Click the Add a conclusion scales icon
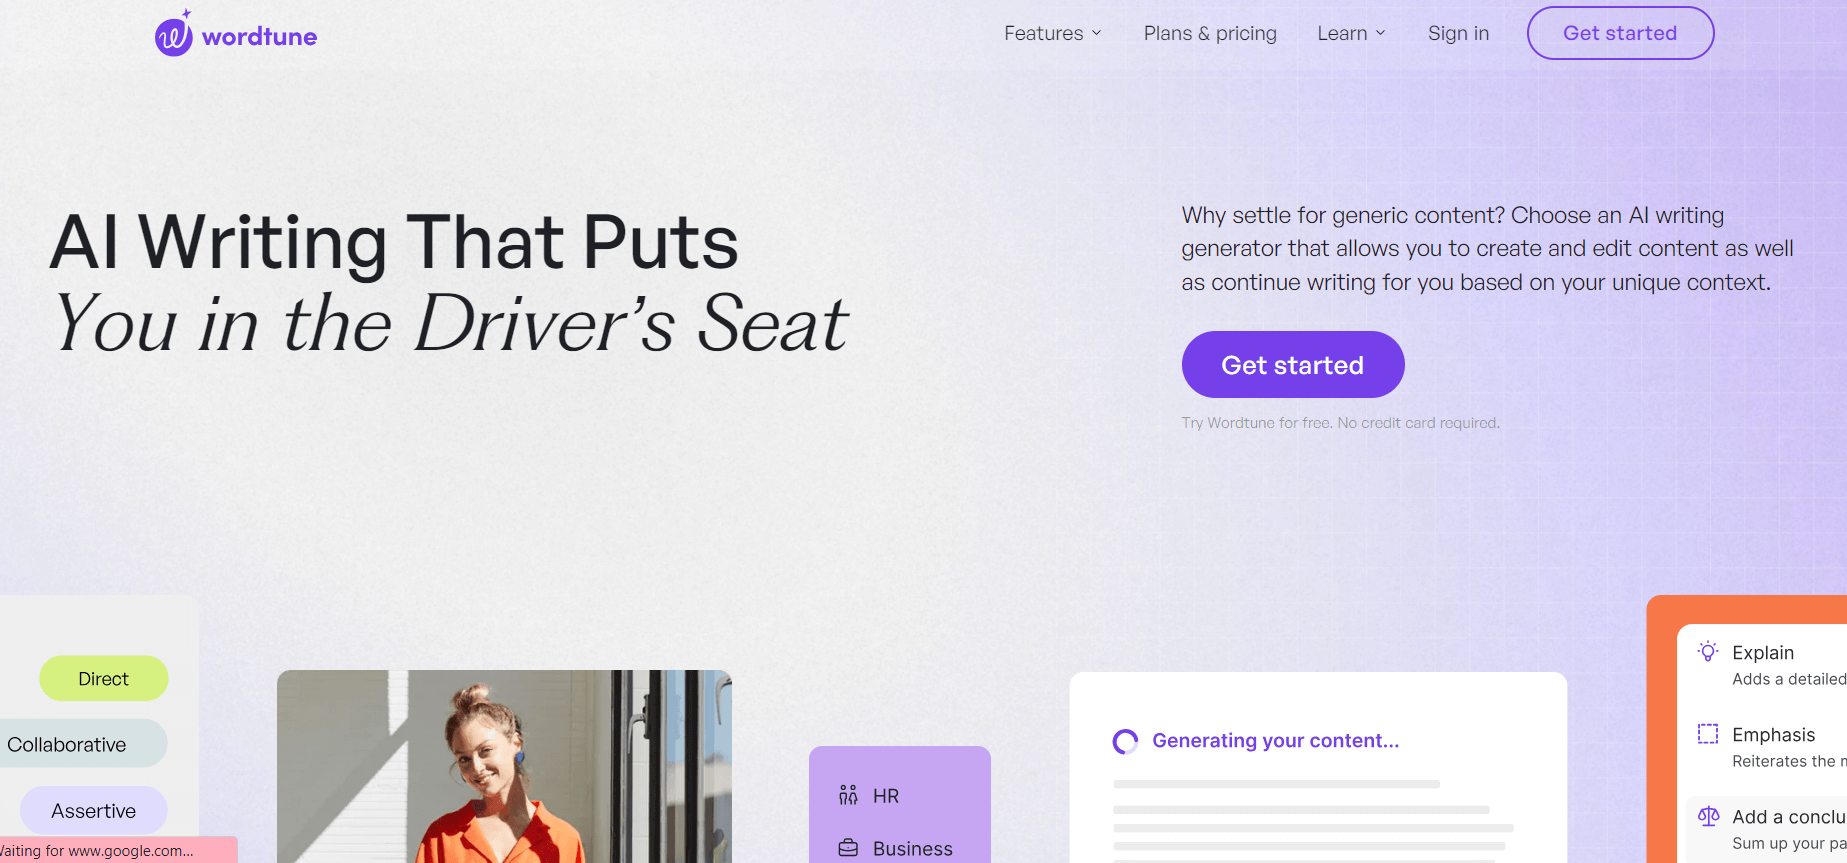This screenshot has height=863, width=1847. tap(1708, 816)
